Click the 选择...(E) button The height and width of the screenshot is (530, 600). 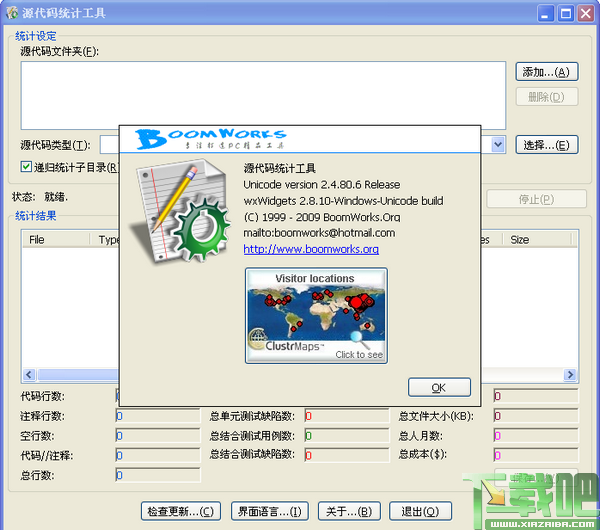coord(546,145)
